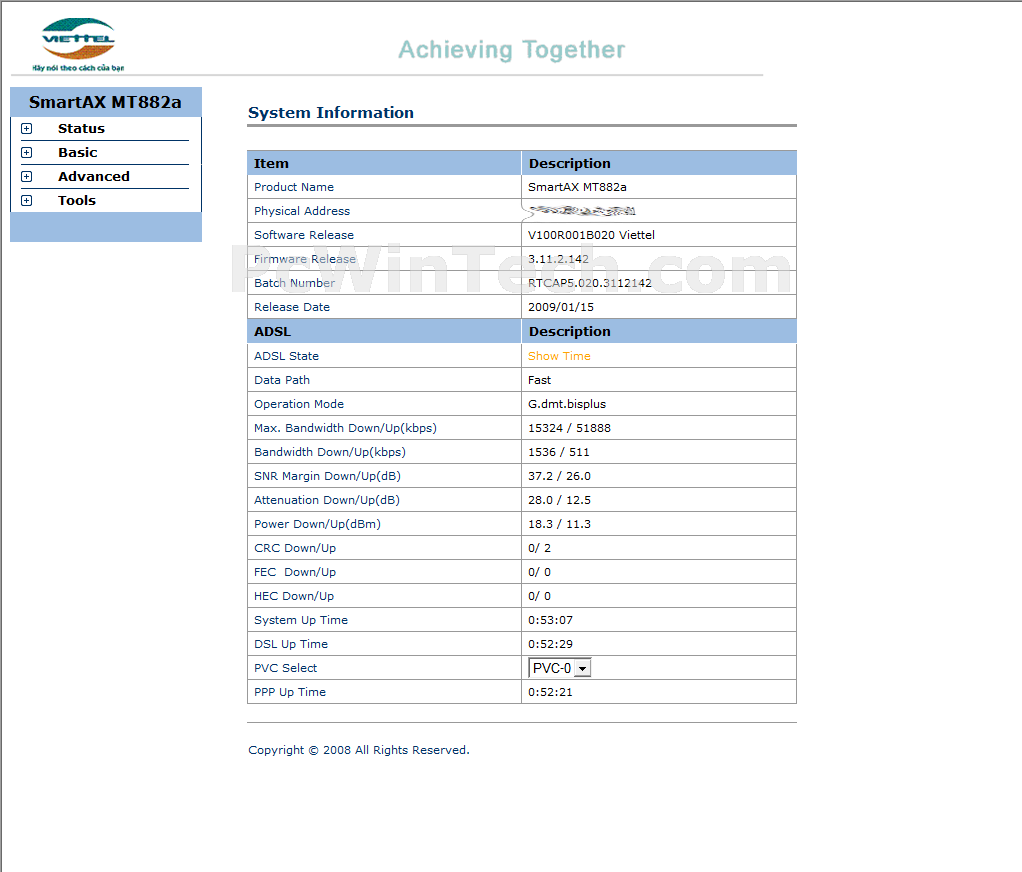Image resolution: width=1022 pixels, height=872 pixels.
Task: Click the SmartAX MT882a sidebar title
Action: tap(106, 102)
